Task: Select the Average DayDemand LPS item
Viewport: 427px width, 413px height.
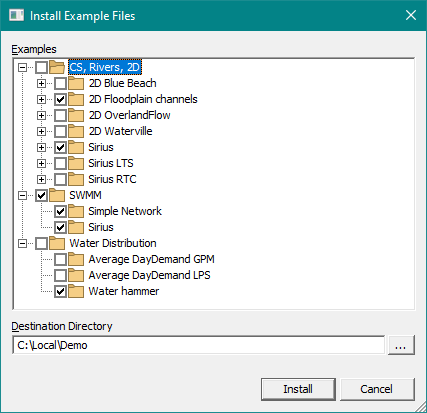Action: click(x=149, y=275)
